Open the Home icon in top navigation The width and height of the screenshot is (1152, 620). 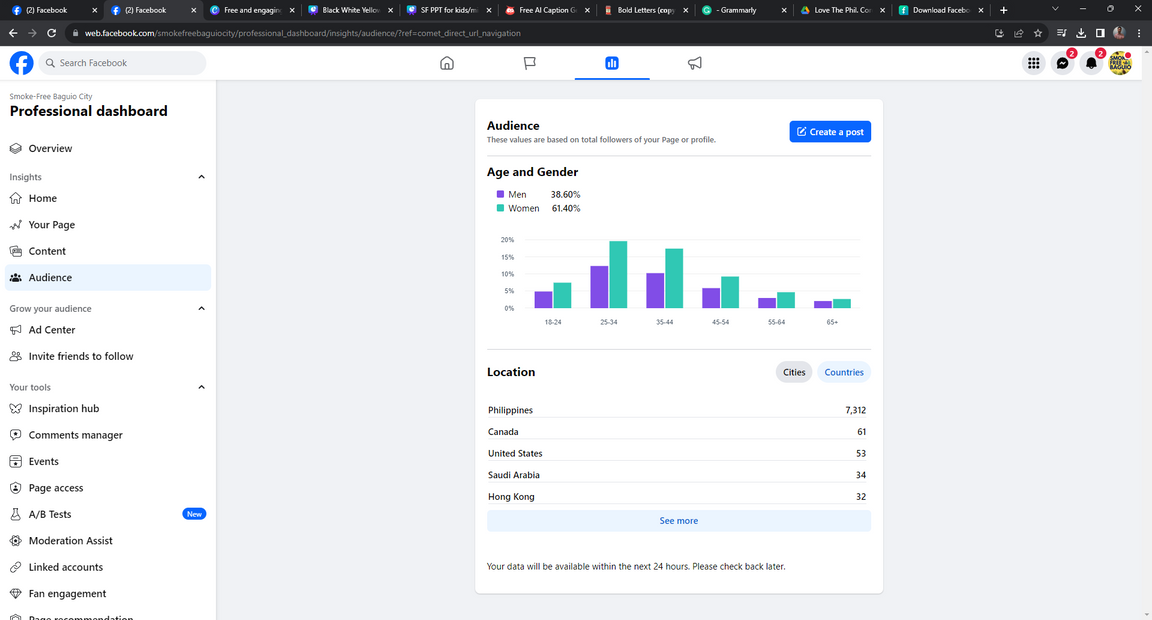tap(447, 63)
